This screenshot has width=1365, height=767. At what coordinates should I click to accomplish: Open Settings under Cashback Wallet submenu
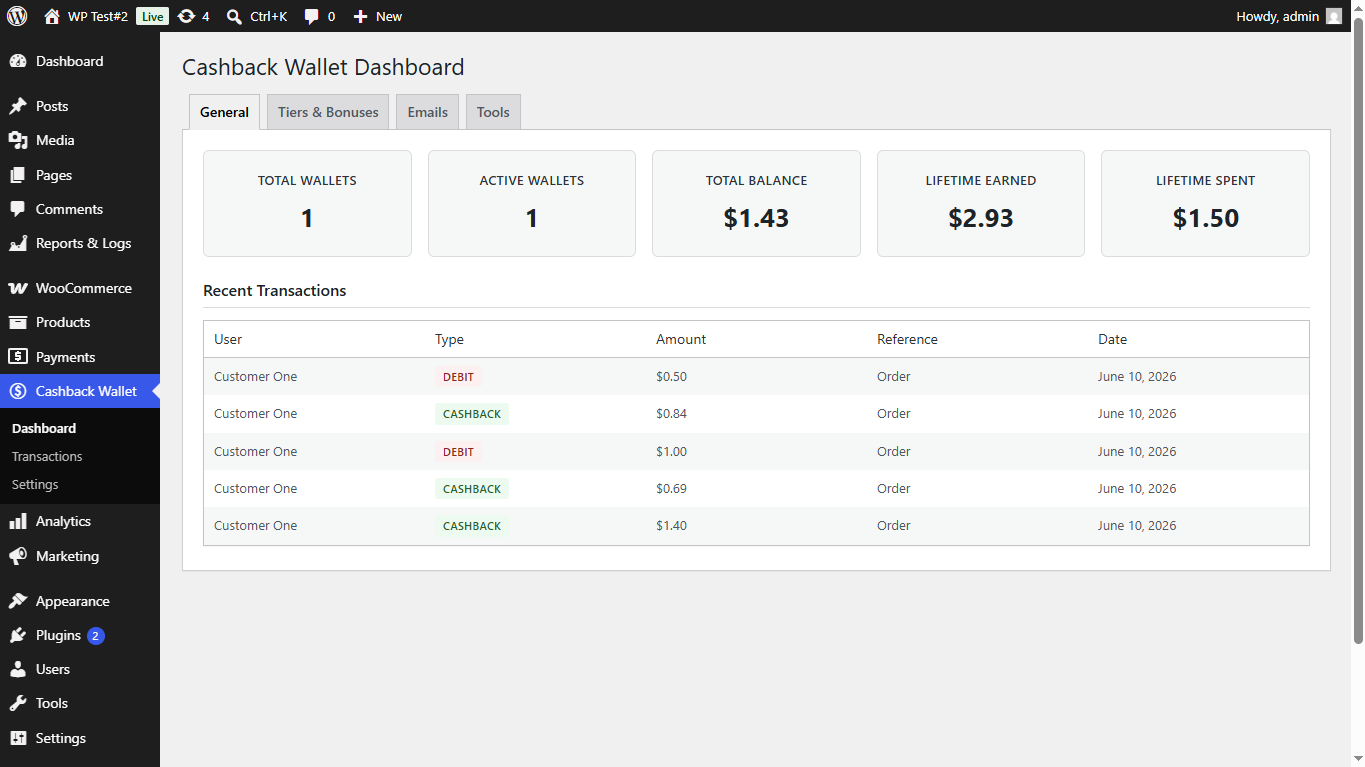[35, 484]
